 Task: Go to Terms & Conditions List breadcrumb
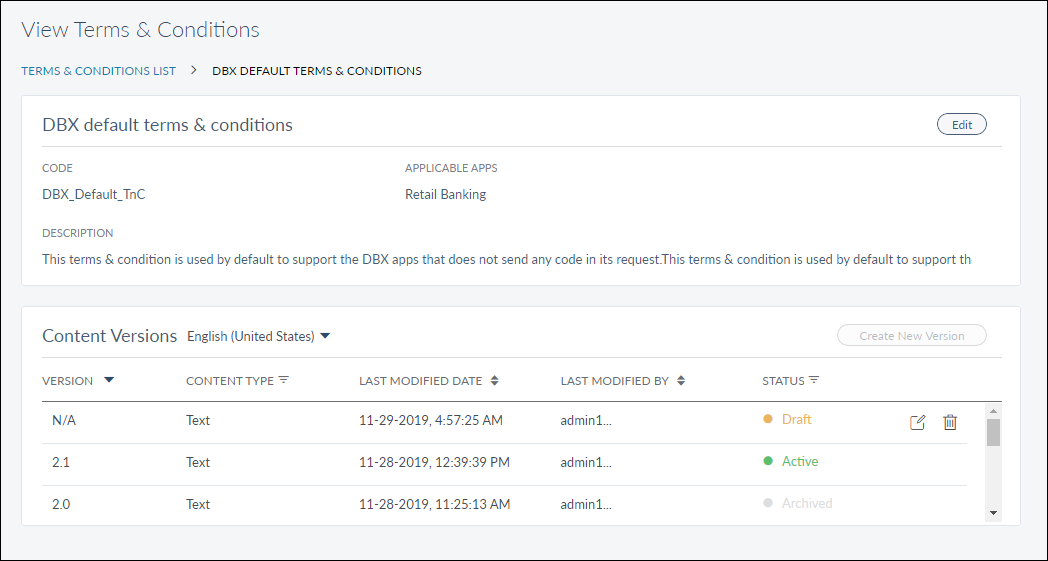pyautogui.click(x=98, y=71)
